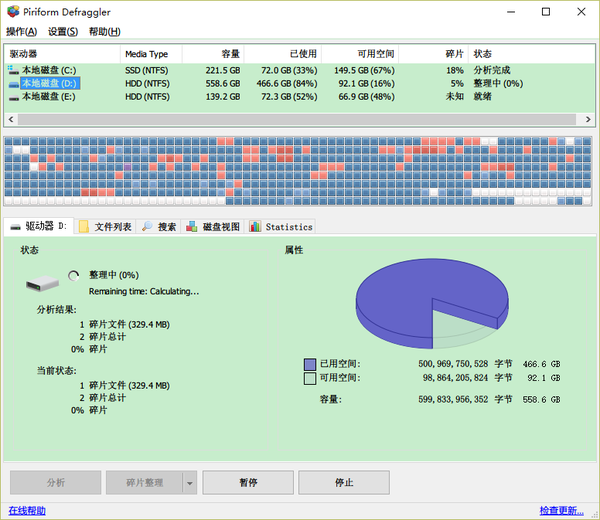Click the 221.5 GB capacity cell for C:
600x520 pixels.
click(223, 70)
